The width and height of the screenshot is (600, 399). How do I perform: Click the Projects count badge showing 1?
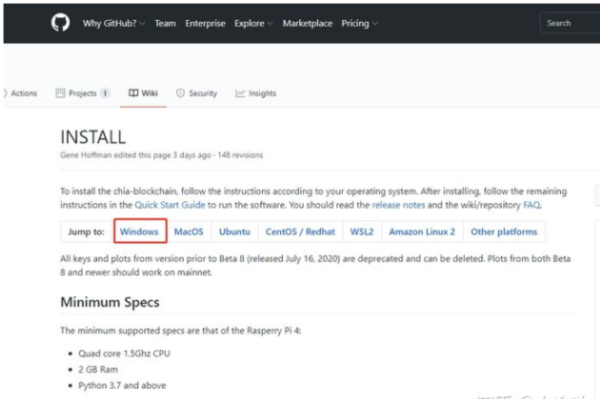pos(105,93)
